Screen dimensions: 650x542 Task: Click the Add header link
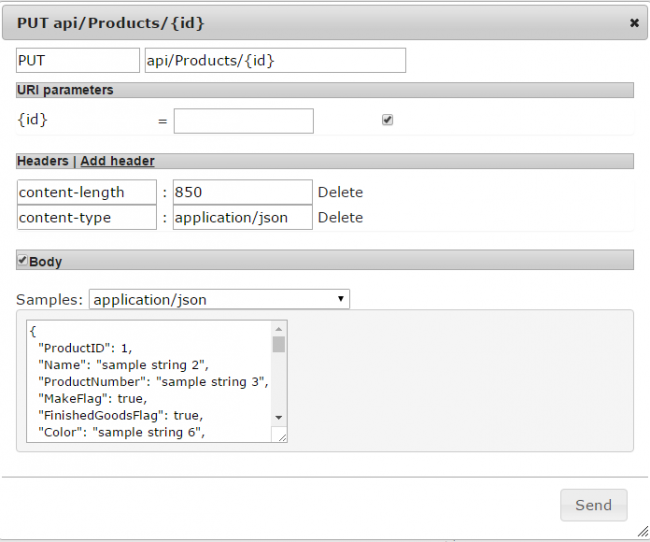pyautogui.click(x=117, y=161)
